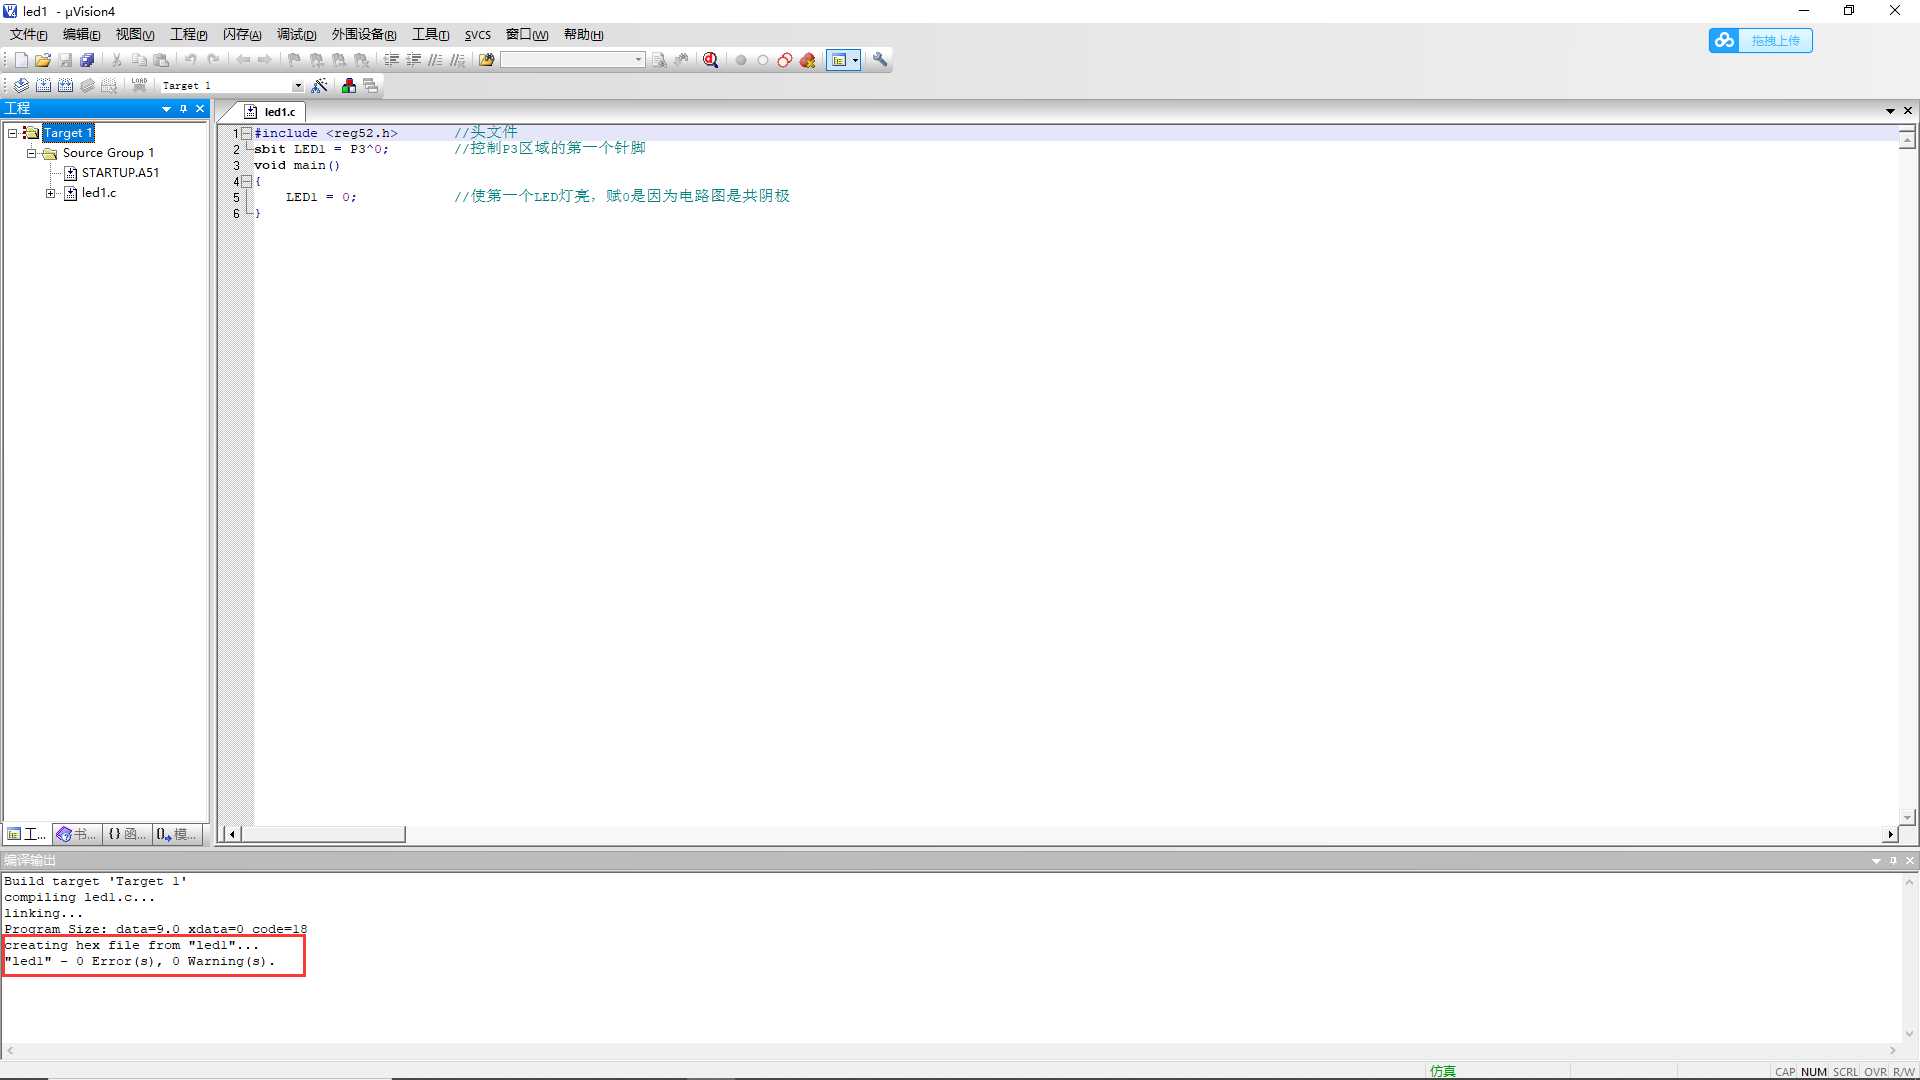Collapse code fold at line 4
This screenshot has width=1920, height=1080.
pyautogui.click(x=246, y=181)
